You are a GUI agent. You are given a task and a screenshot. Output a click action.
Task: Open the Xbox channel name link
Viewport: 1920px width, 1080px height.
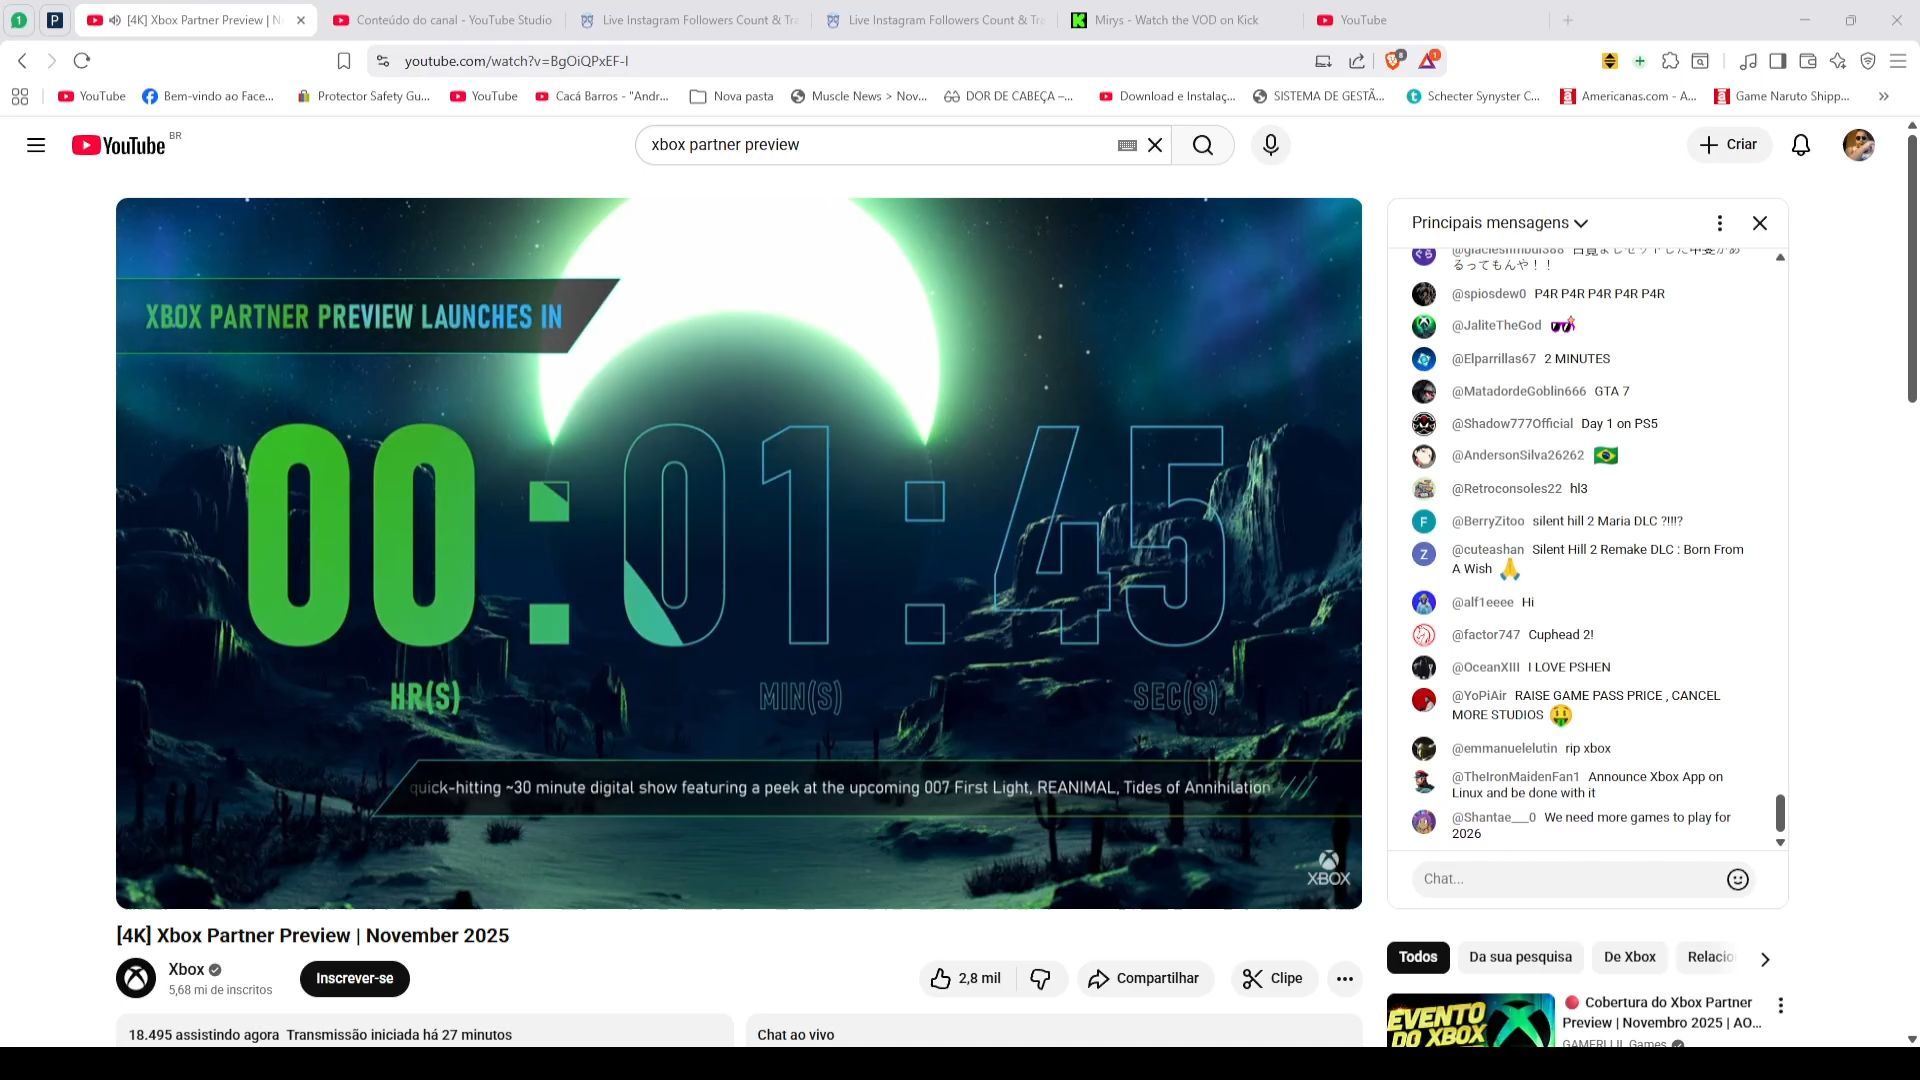tap(186, 969)
